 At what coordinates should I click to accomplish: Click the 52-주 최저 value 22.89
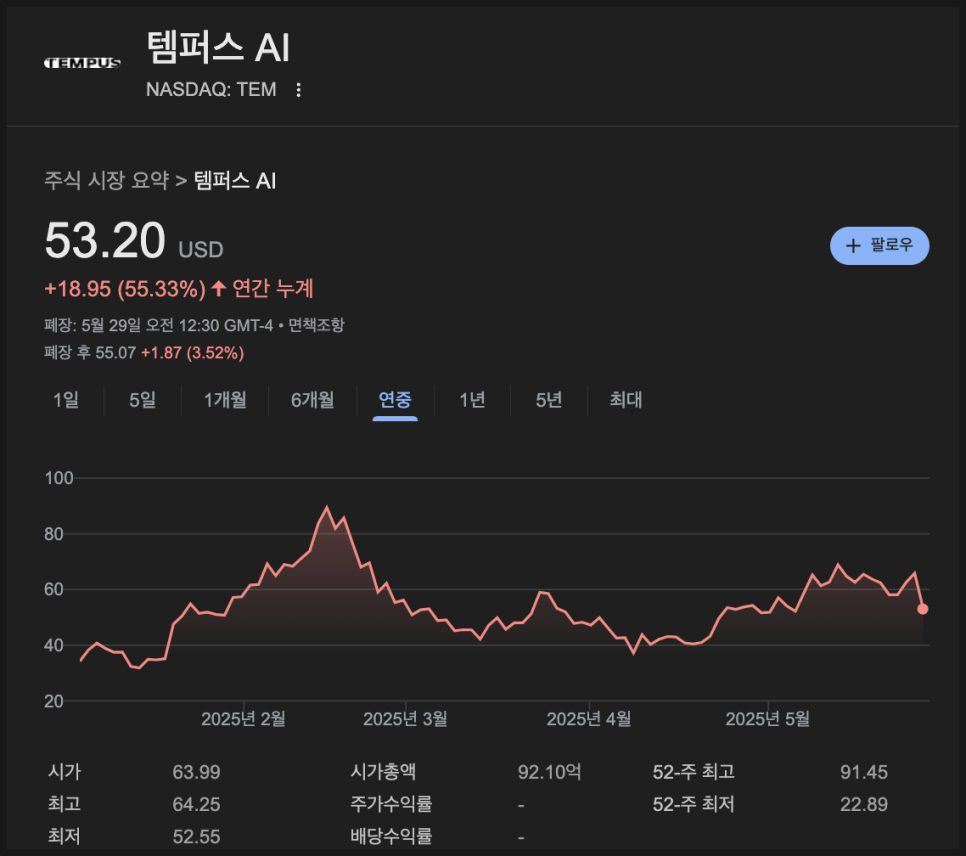(864, 804)
